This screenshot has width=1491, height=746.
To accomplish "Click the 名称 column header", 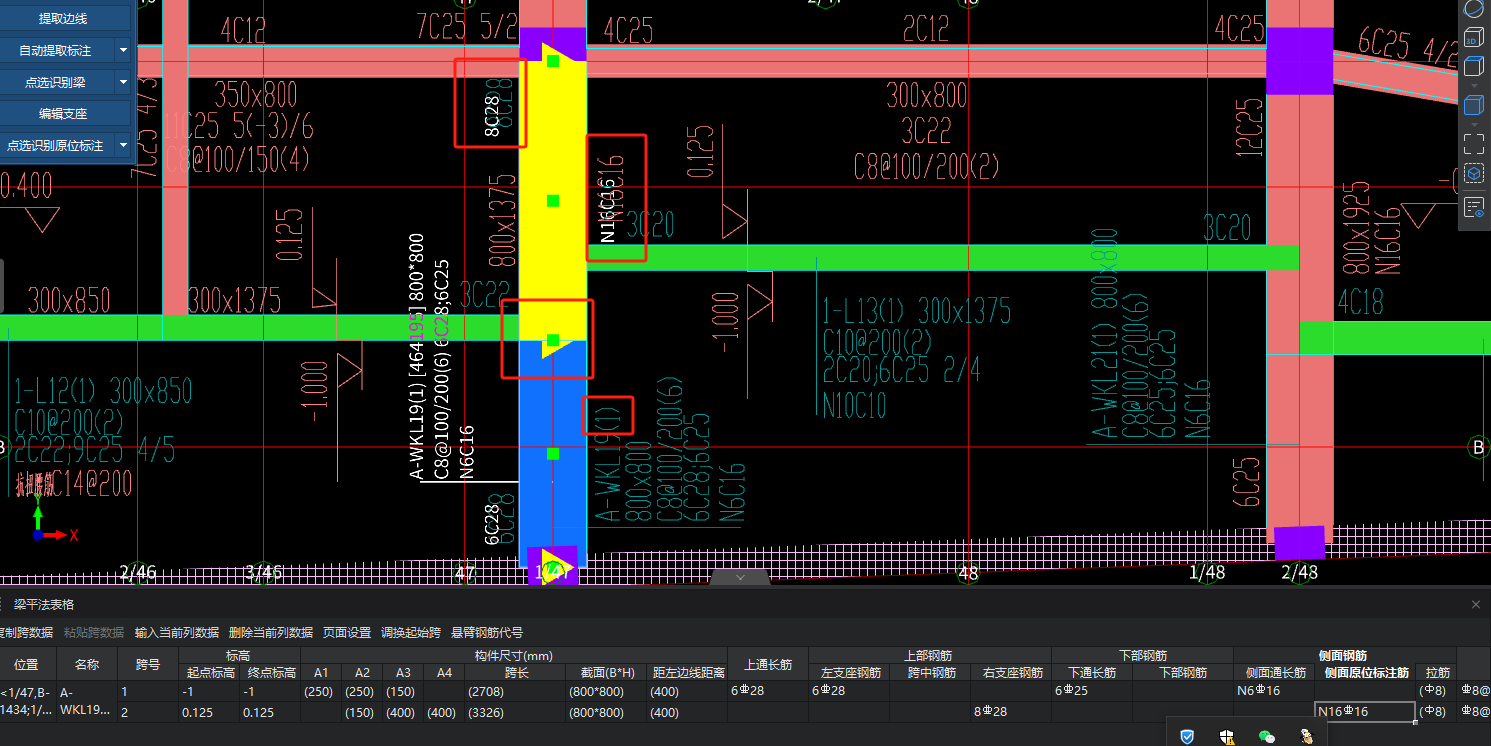I will 86,664.
